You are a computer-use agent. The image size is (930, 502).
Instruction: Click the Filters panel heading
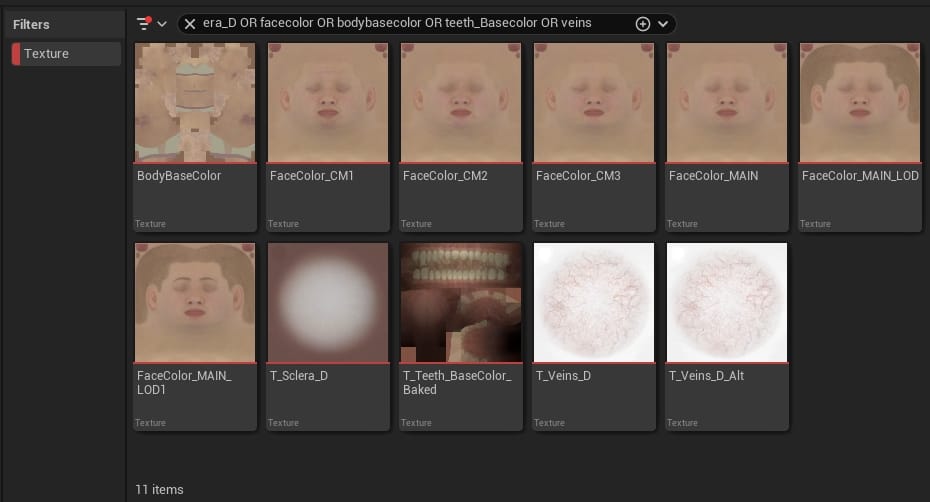[31, 24]
